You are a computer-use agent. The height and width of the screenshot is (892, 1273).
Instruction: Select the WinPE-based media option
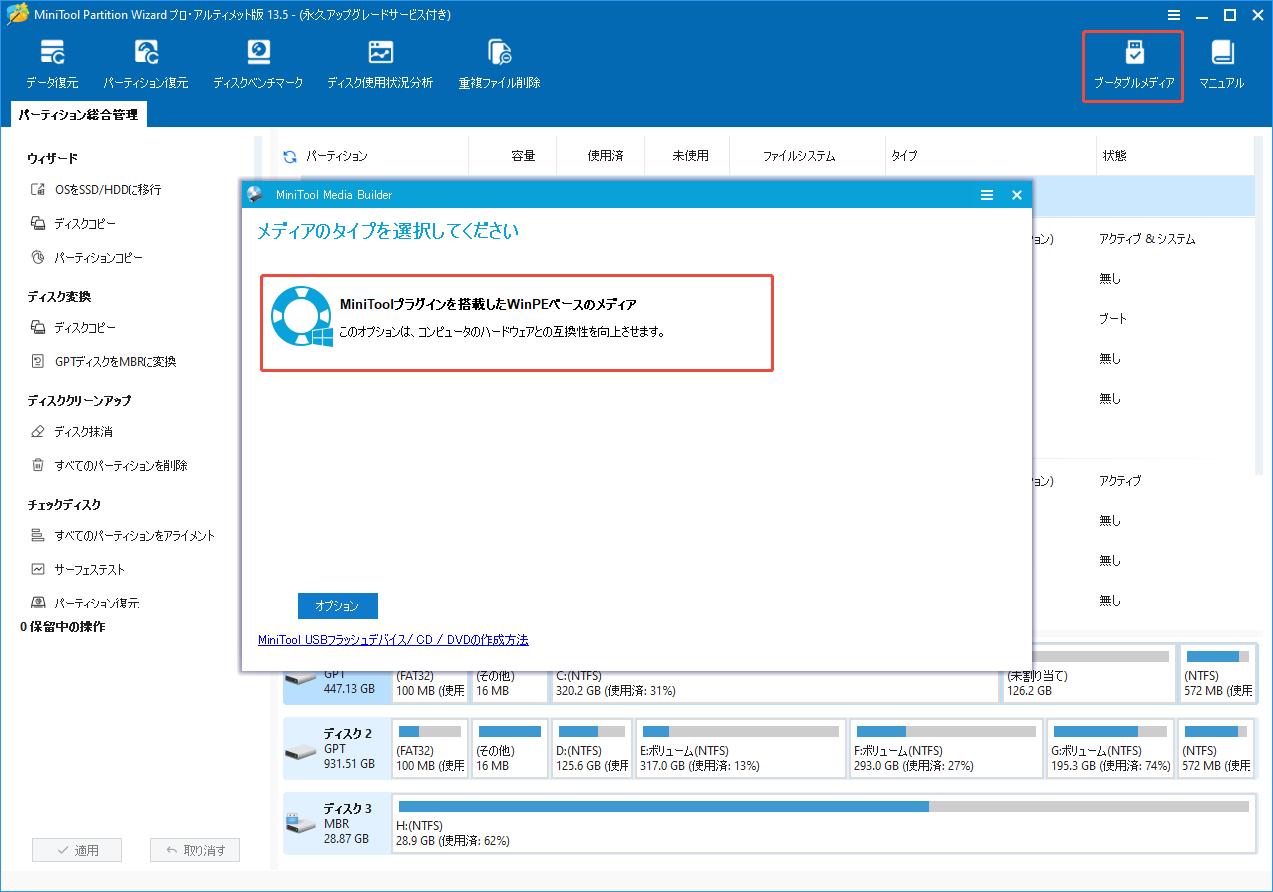coord(516,322)
